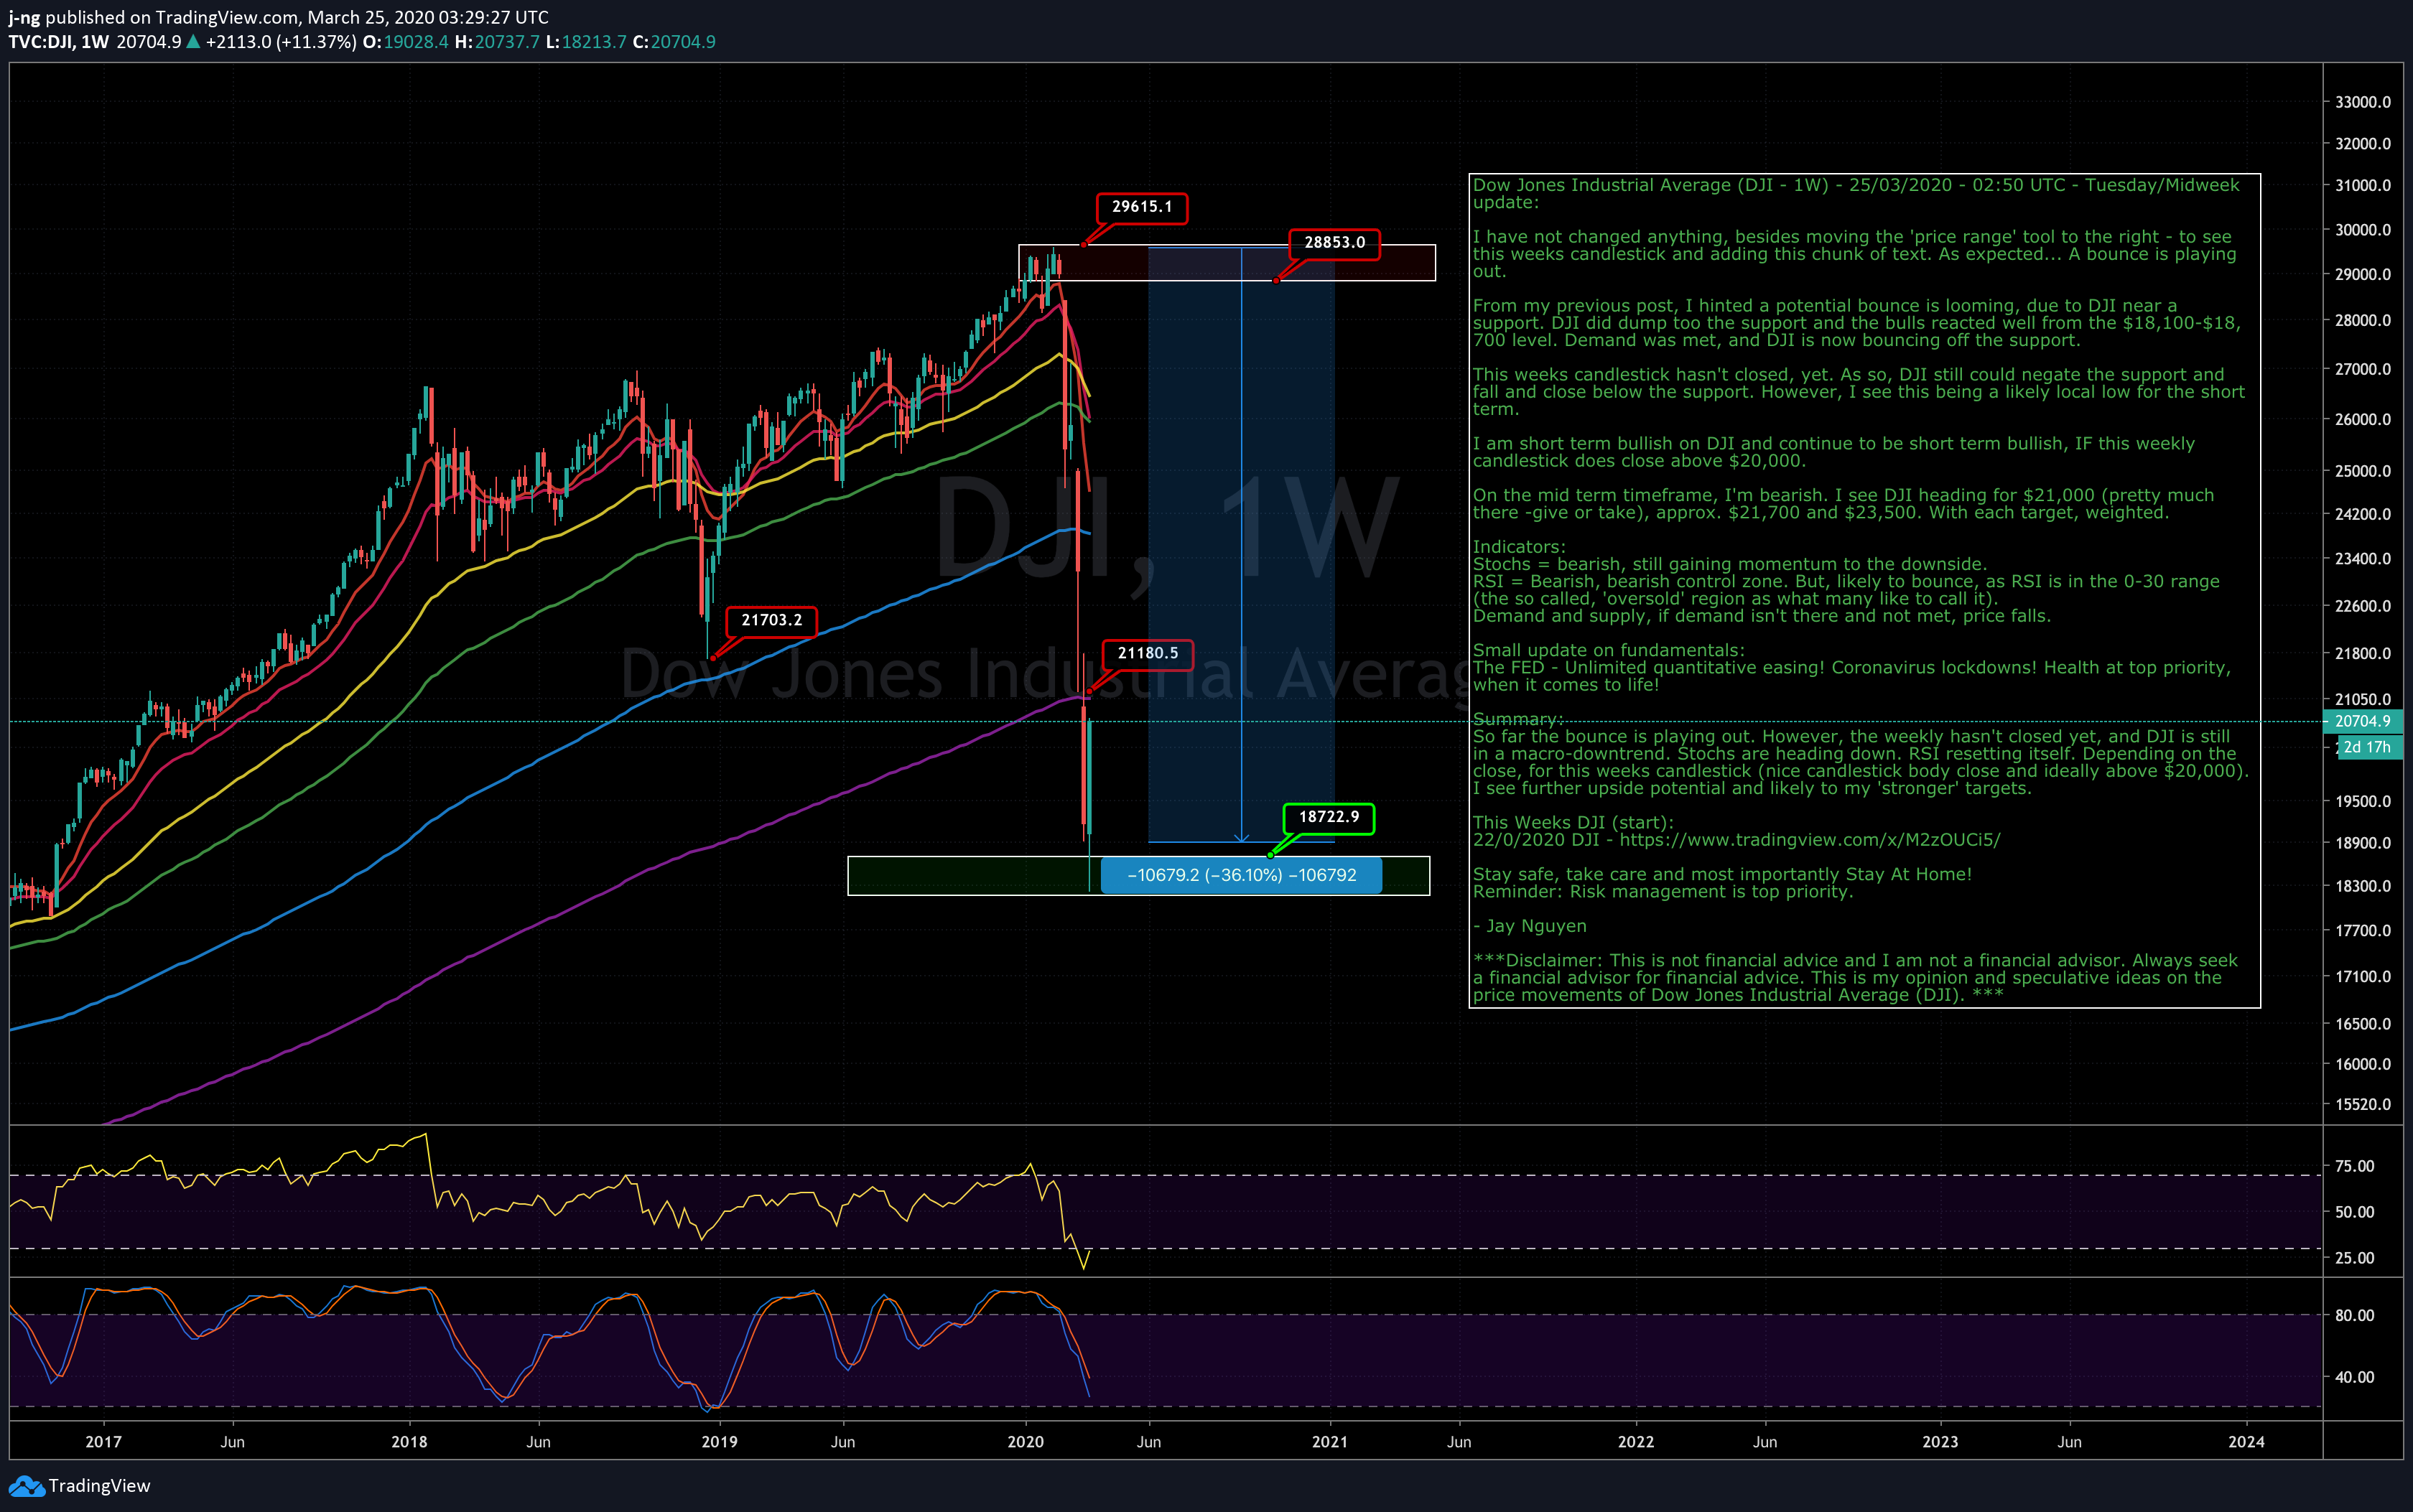Click the open value 19028.4
Image resolution: width=2413 pixels, height=1512 pixels.
point(415,42)
